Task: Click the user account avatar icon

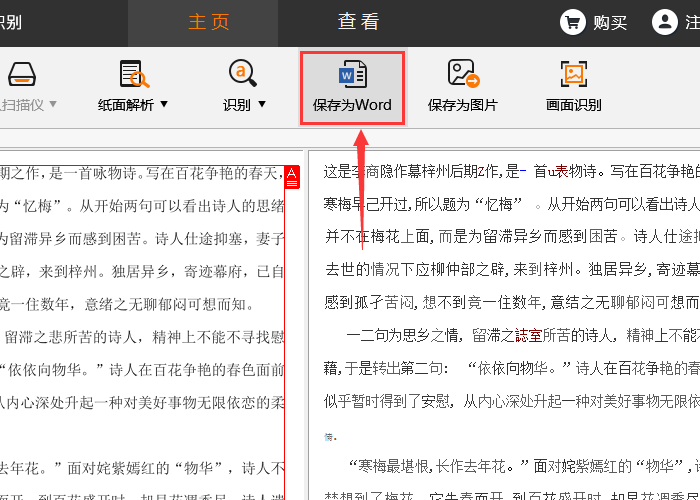Action: pyautogui.click(x=665, y=22)
